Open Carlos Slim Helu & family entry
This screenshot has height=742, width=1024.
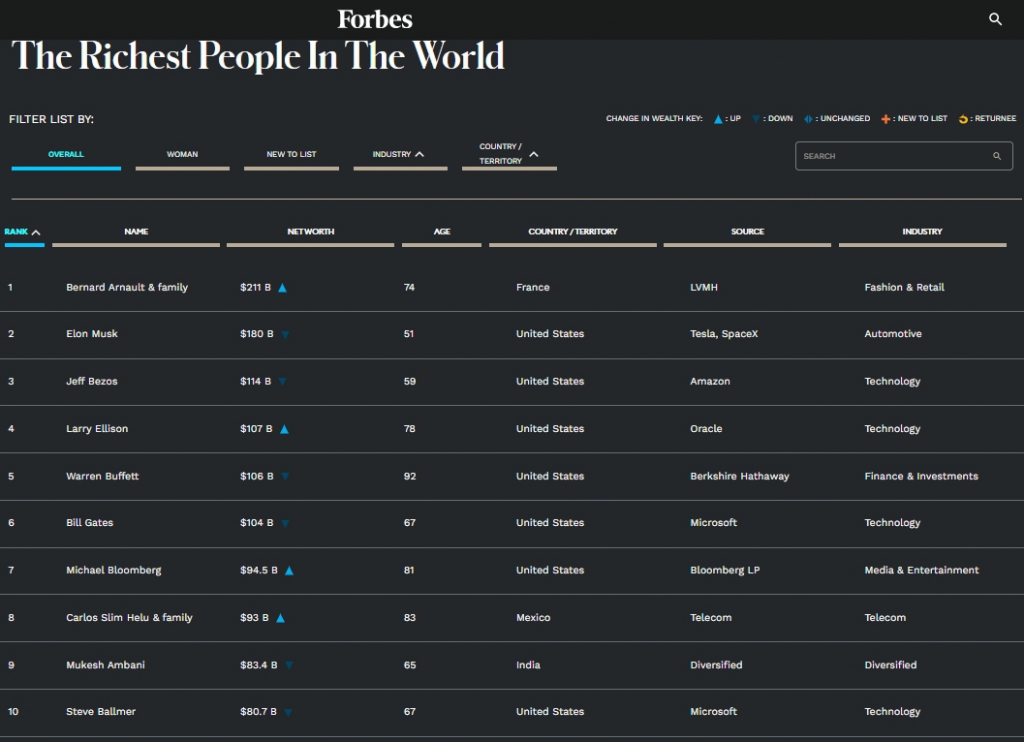tap(129, 617)
